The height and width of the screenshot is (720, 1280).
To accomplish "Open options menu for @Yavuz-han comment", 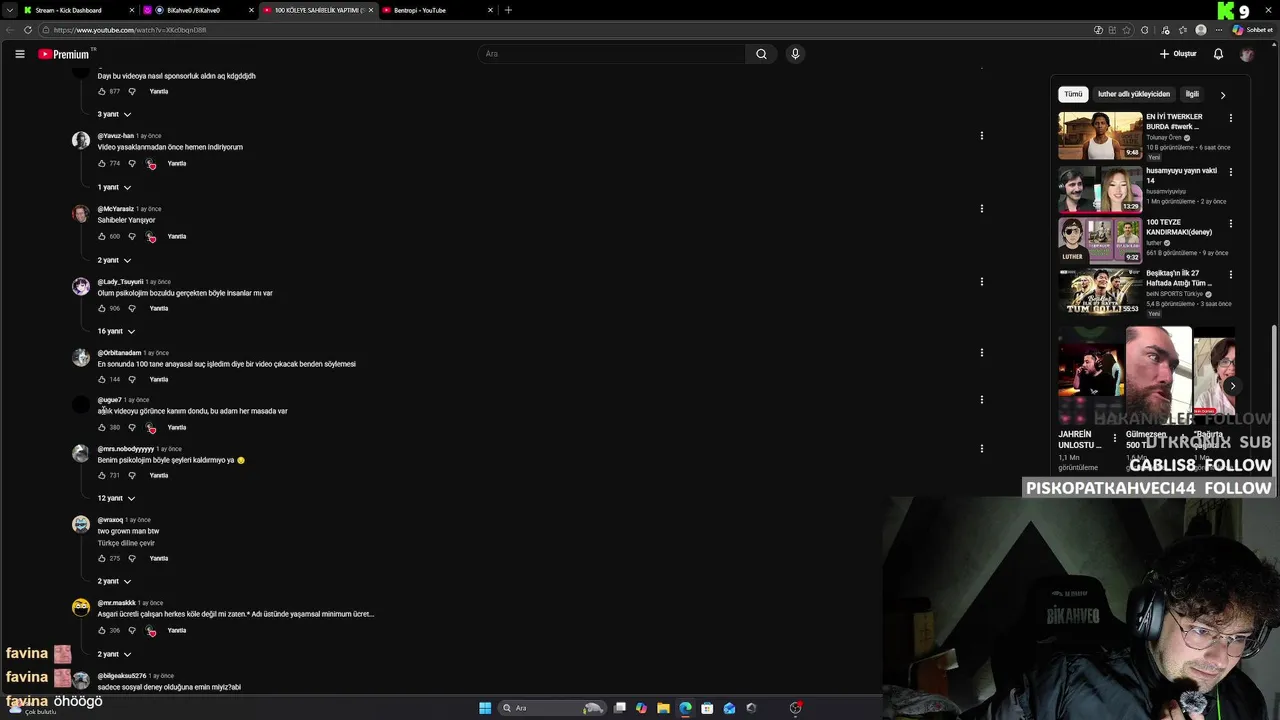I will click(981, 136).
